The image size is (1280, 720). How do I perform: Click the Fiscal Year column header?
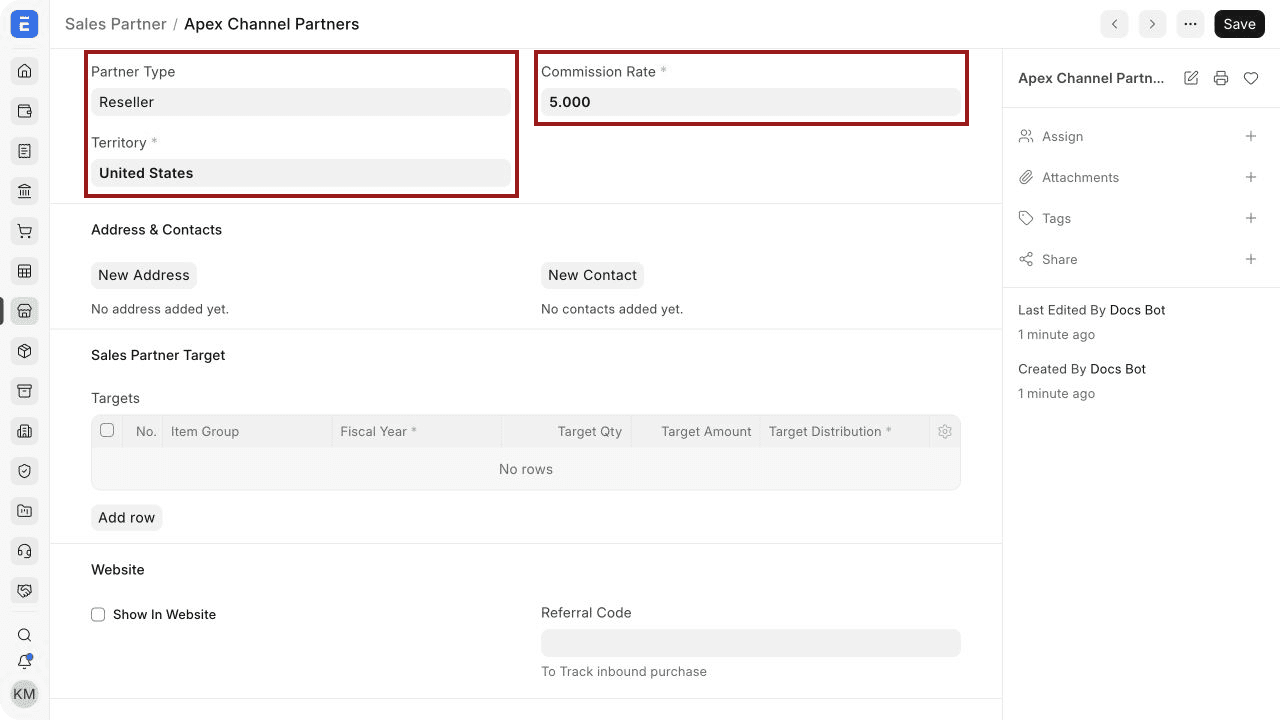point(416,432)
